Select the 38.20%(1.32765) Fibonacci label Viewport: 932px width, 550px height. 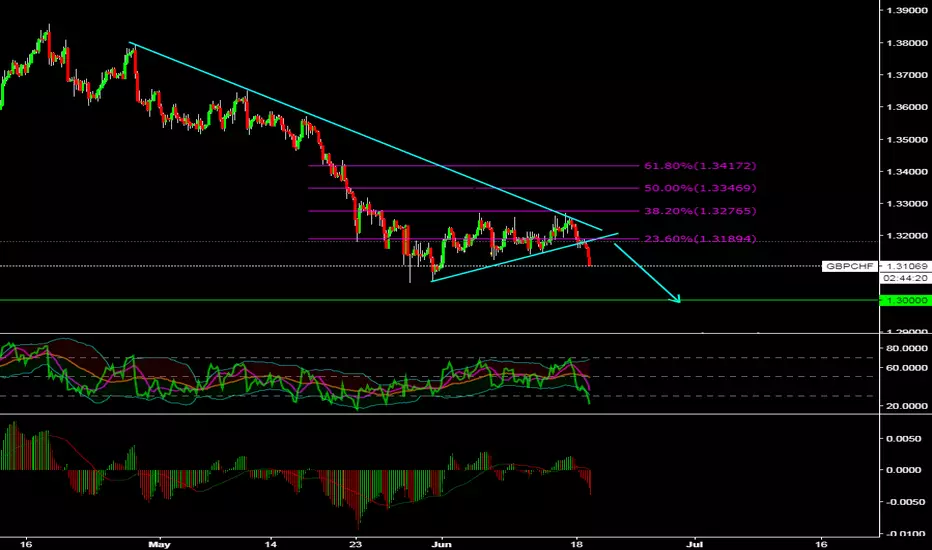click(700, 211)
